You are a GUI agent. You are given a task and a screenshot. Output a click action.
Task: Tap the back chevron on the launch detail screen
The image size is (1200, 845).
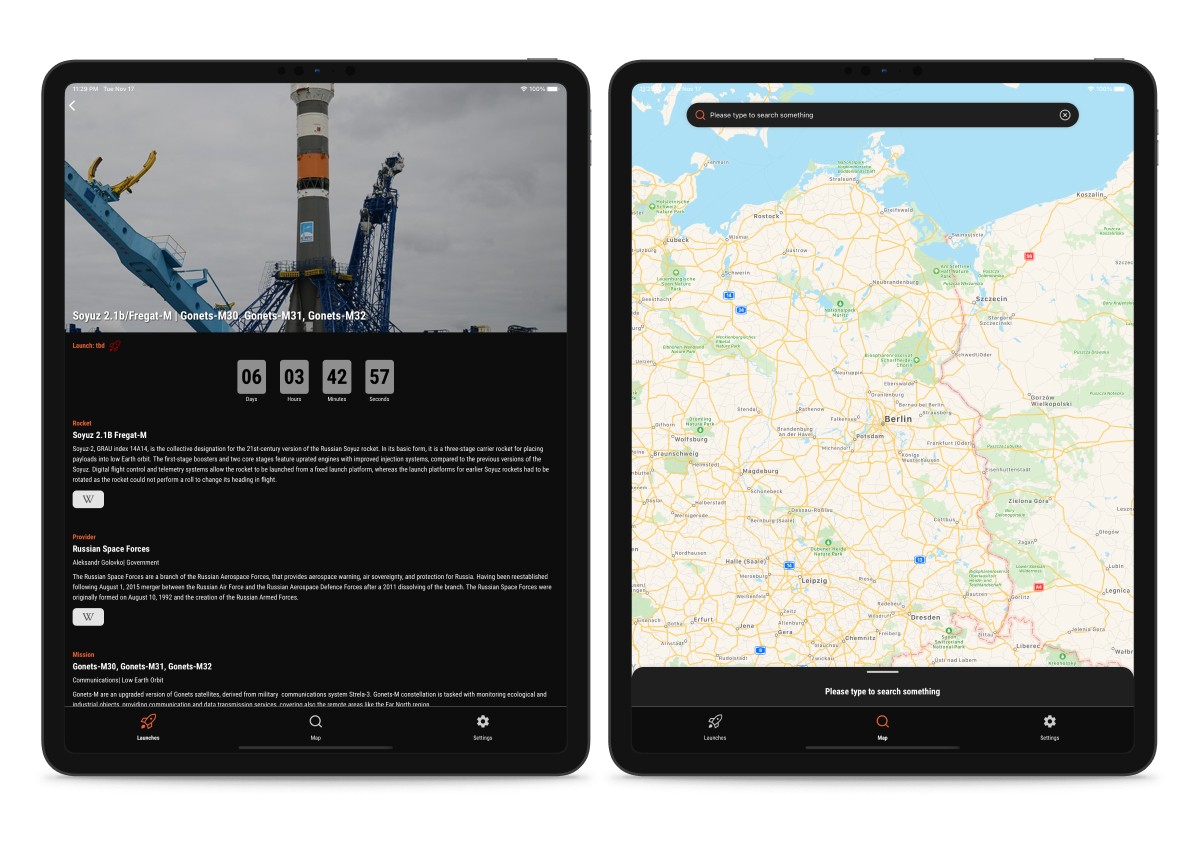(x=72, y=106)
